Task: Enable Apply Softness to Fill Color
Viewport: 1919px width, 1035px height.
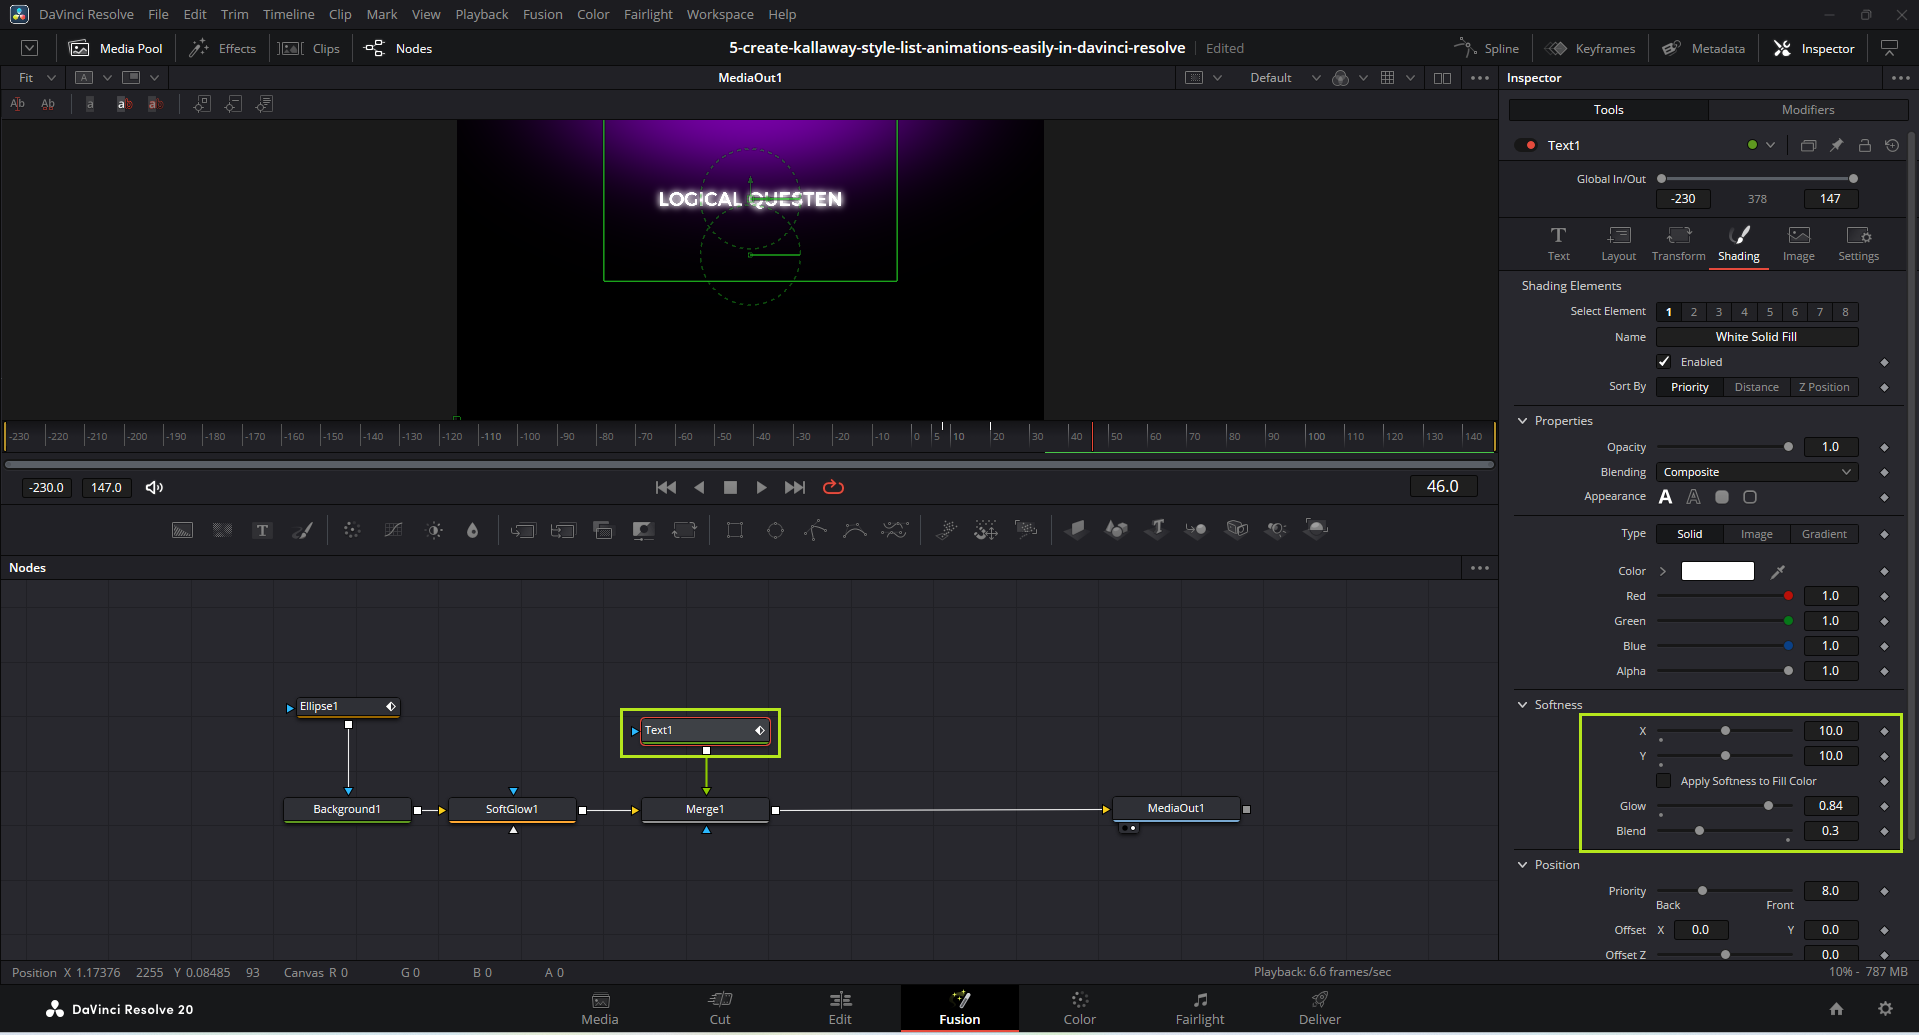Action: click(x=1664, y=781)
